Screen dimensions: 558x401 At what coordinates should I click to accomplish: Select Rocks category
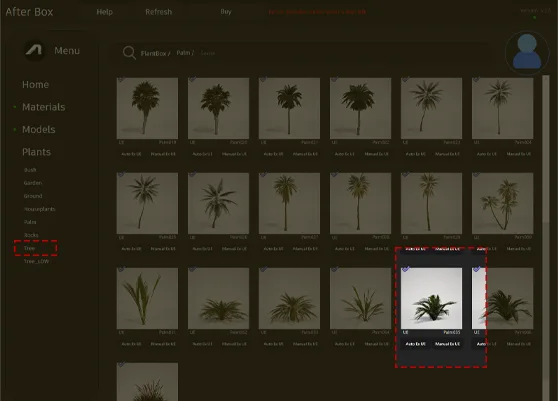click(x=31, y=235)
